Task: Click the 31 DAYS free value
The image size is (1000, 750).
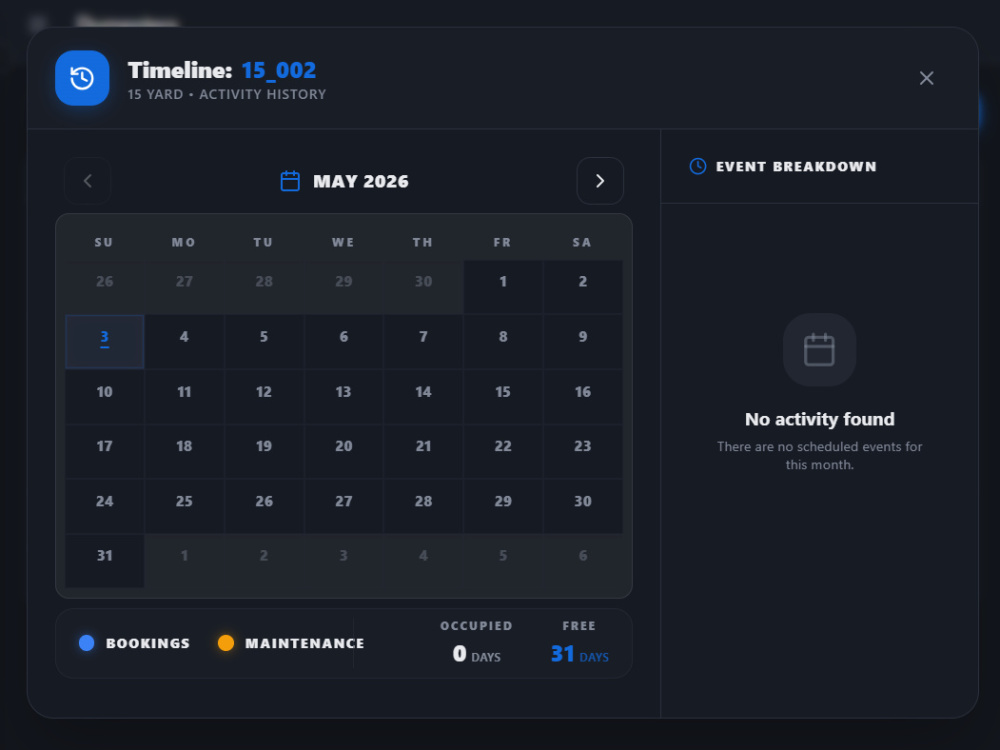Action: pyautogui.click(x=580, y=654)
